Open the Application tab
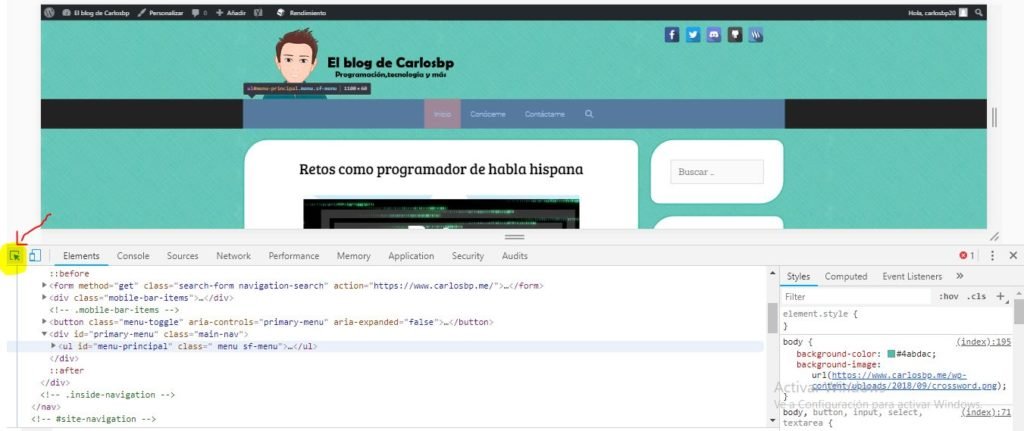This screenshot has height=431, width=1024. 411,256
